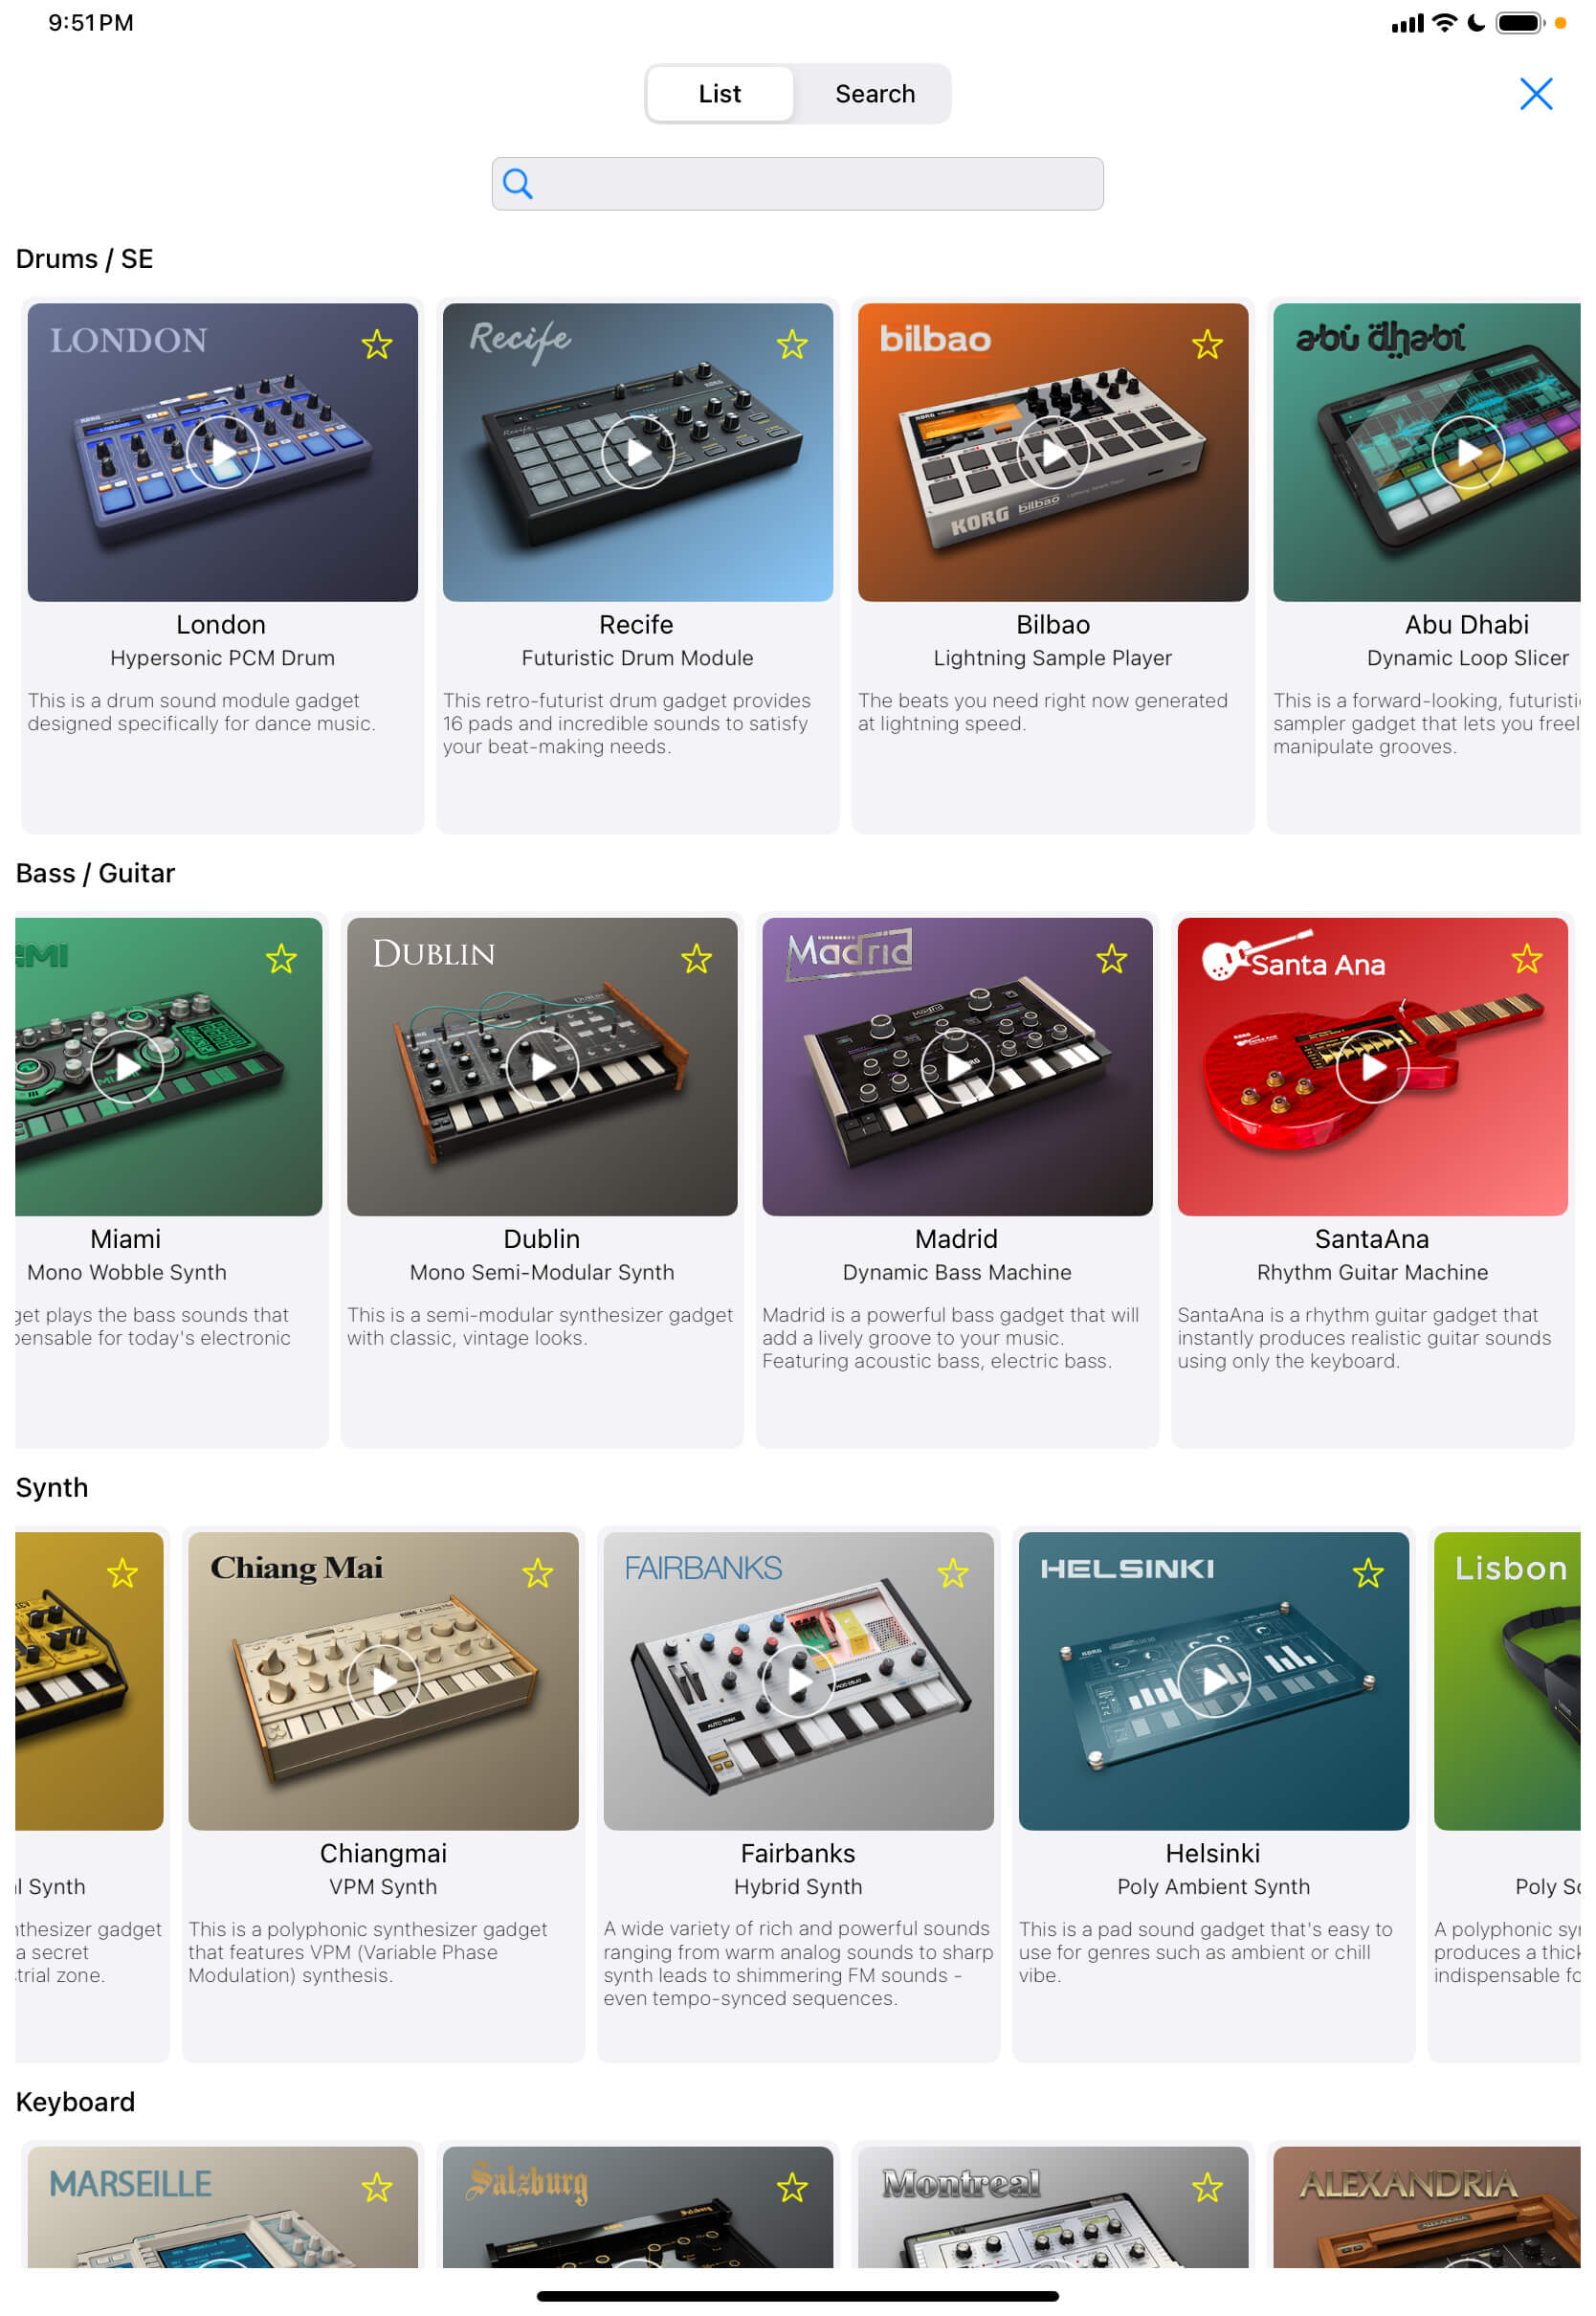Toggle favorite star on Santa Ana
The width and height of the screenshot is (1596, 2316).
(x=1527, y=960)
